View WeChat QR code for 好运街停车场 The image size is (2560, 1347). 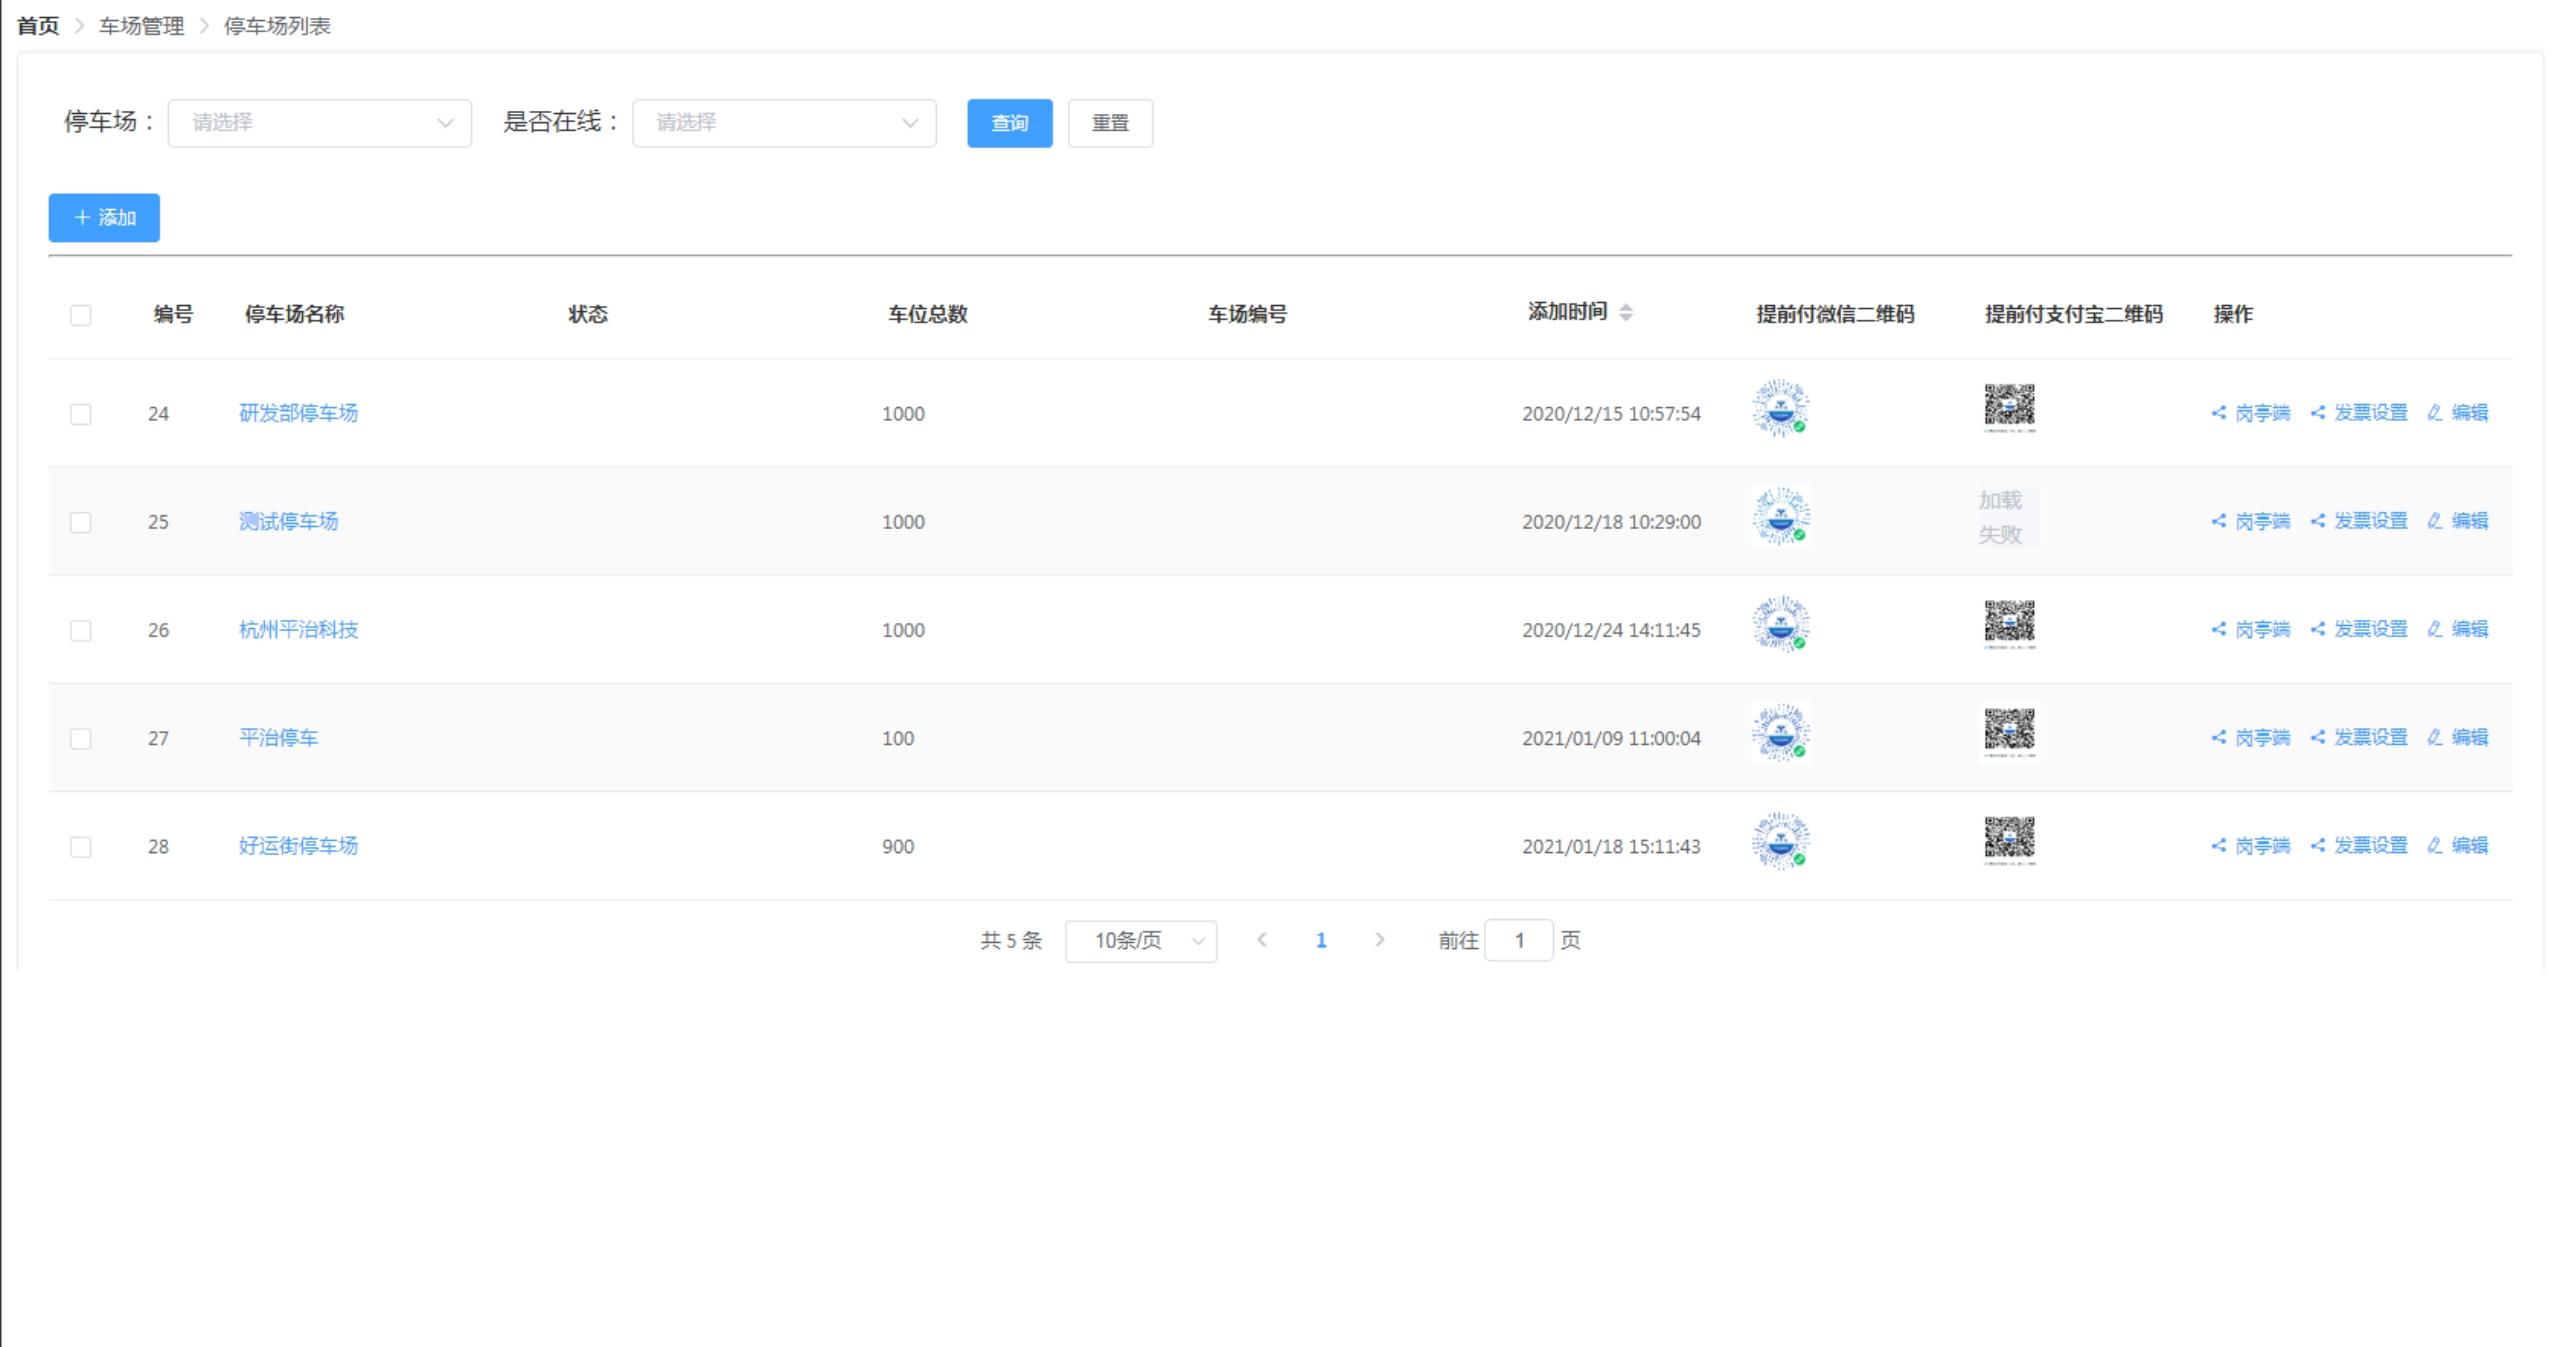1781,840
